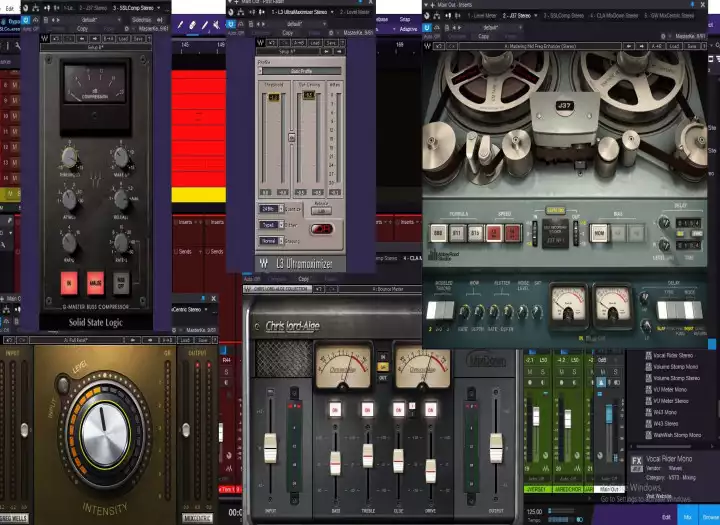Select the Paint pencil tool in the toolbar
The image size is (720, 525).
pyautogui.click(x=180, y=25)
